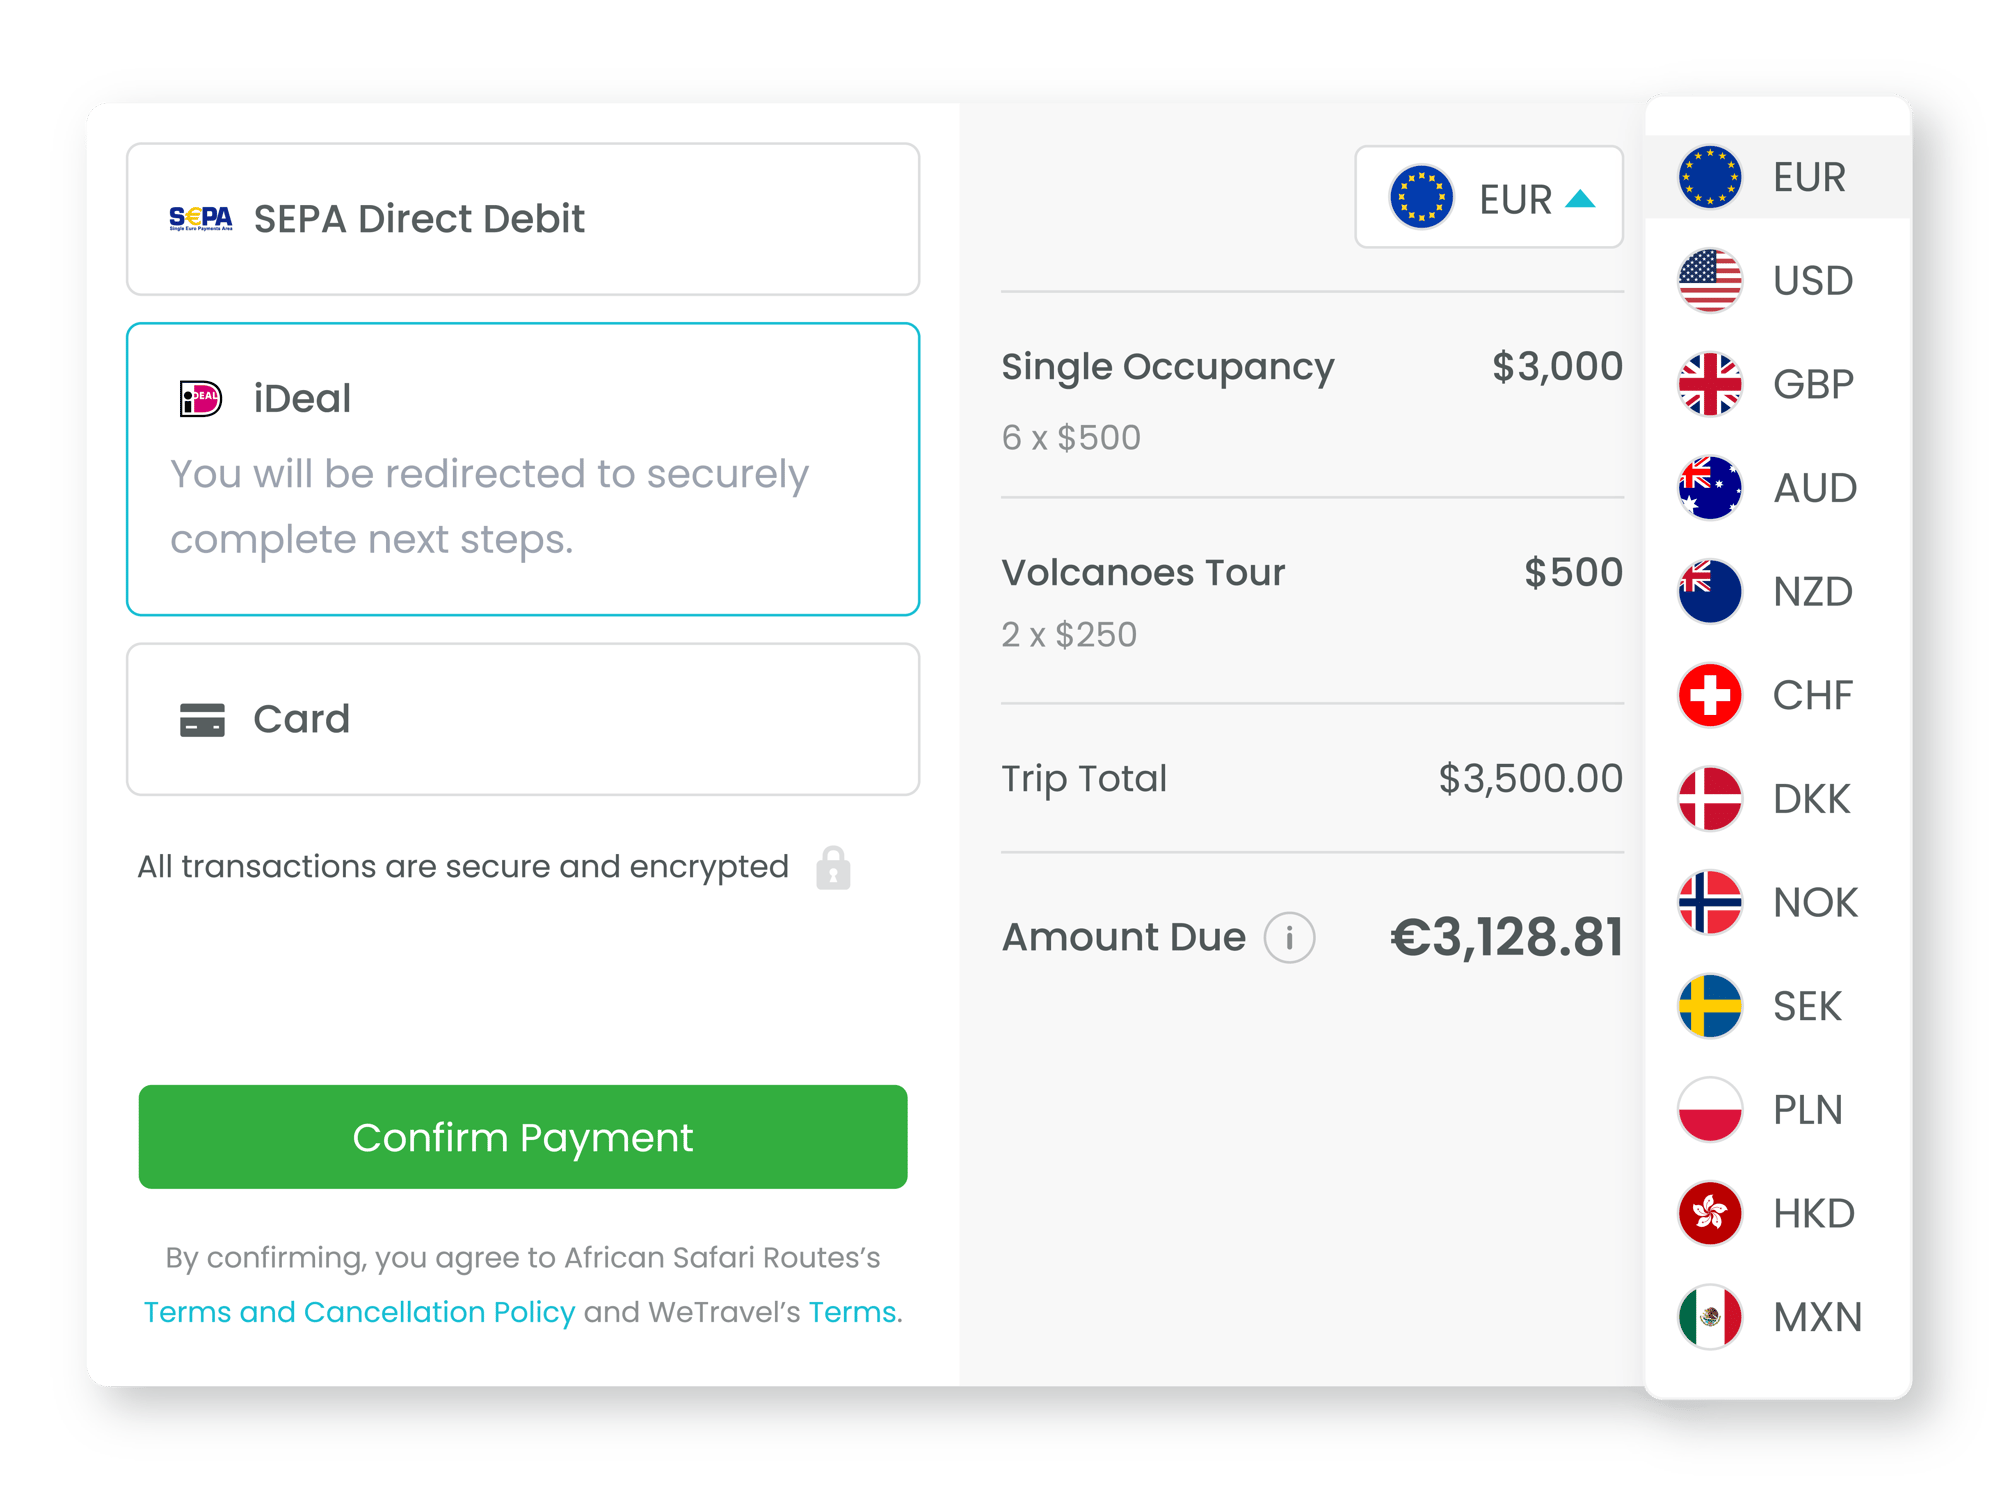Open Terms and Cancellation Policy link
The image size is (2000, 1494).
(x=359, y=1312)
